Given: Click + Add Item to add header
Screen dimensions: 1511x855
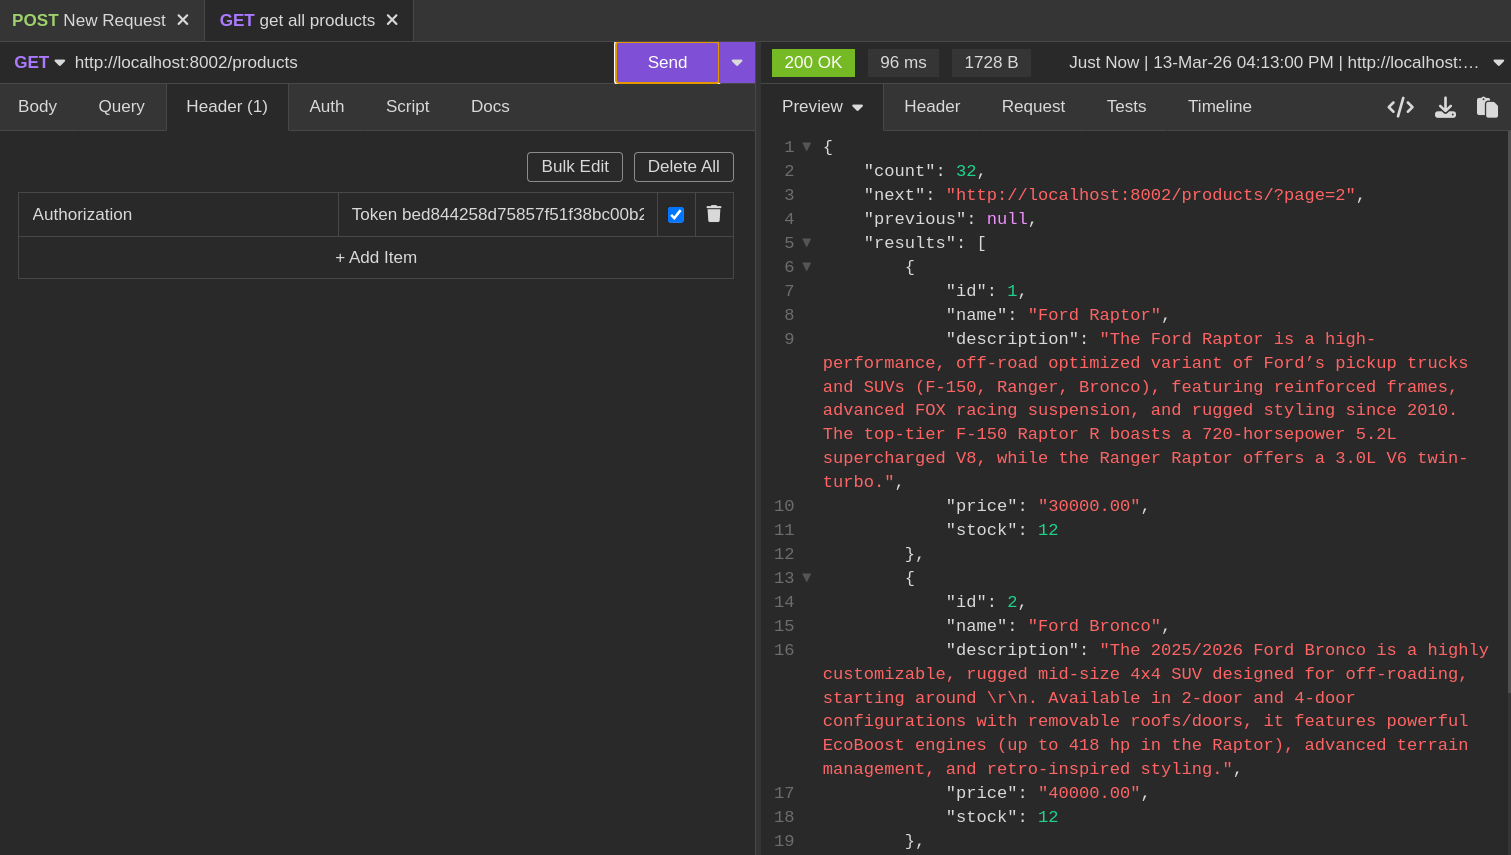Looking at the screenshot, I should pos(376,258).
